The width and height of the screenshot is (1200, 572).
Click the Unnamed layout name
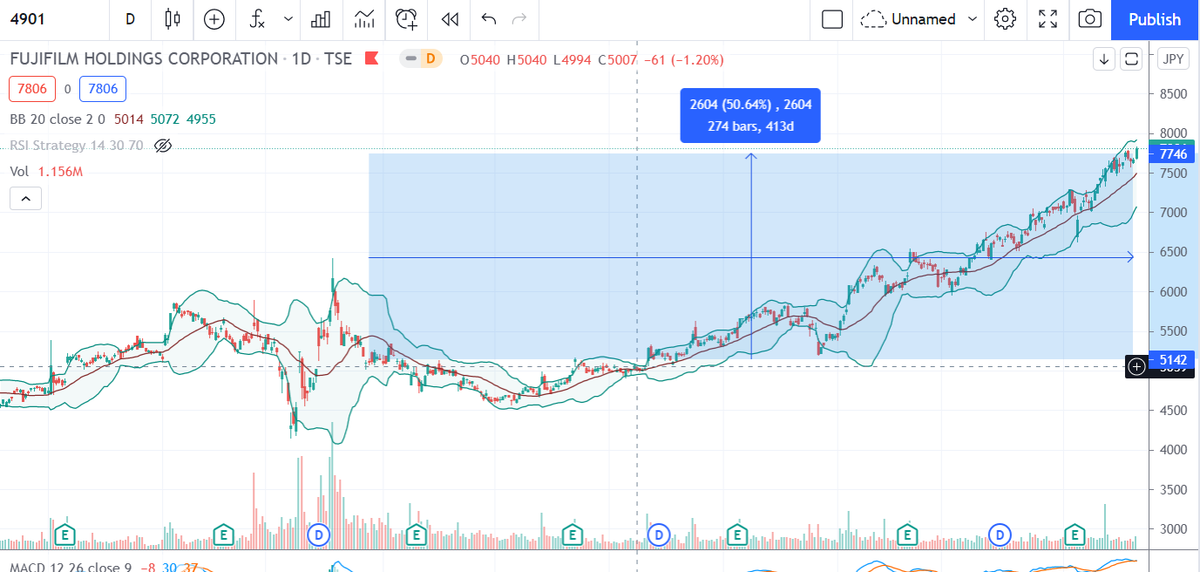(924, 19)
